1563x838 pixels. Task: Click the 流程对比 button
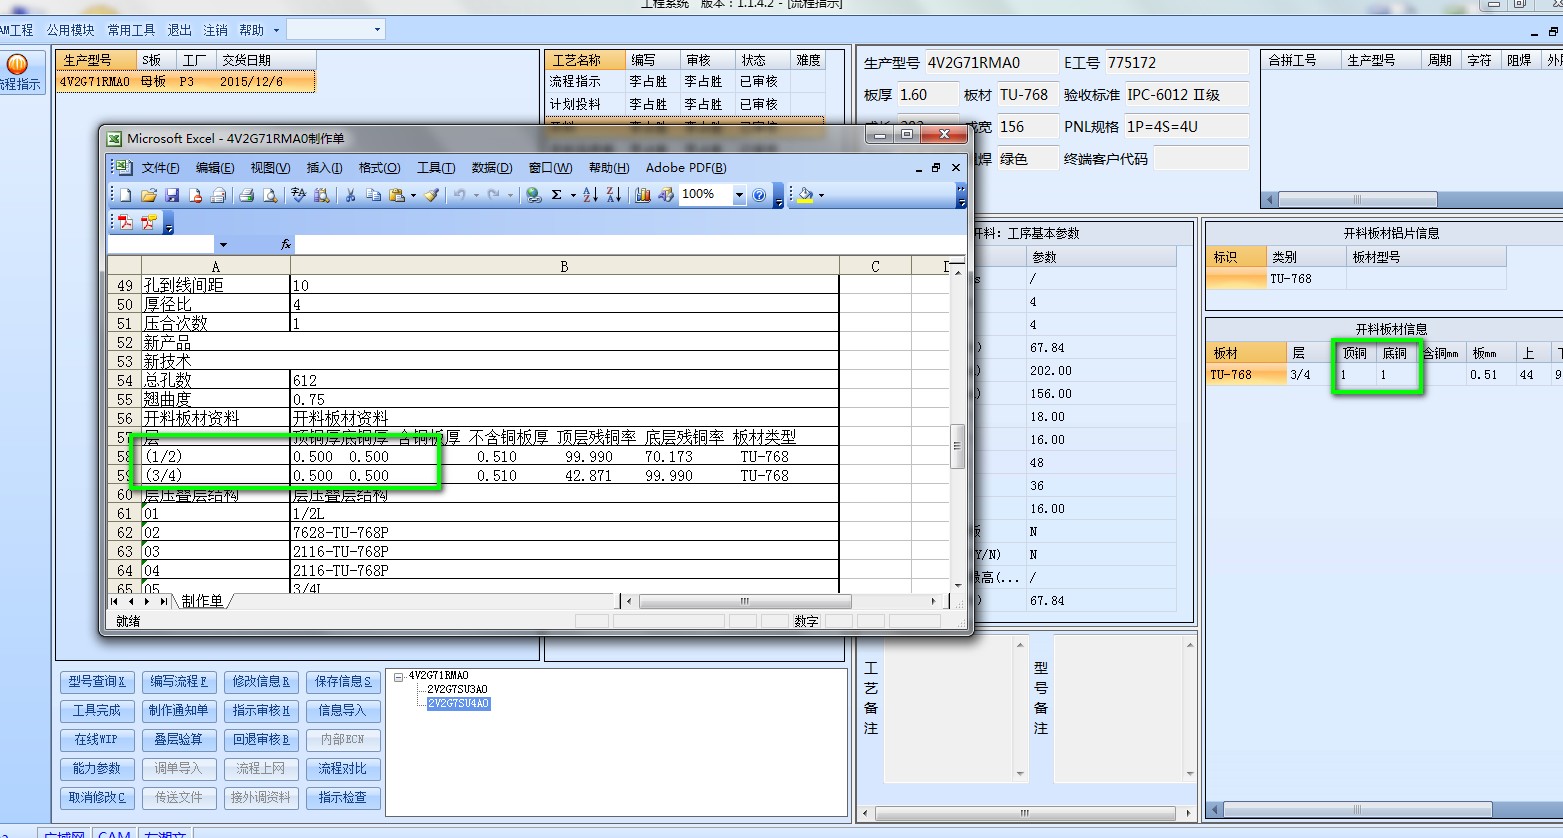tap(343, 768)
